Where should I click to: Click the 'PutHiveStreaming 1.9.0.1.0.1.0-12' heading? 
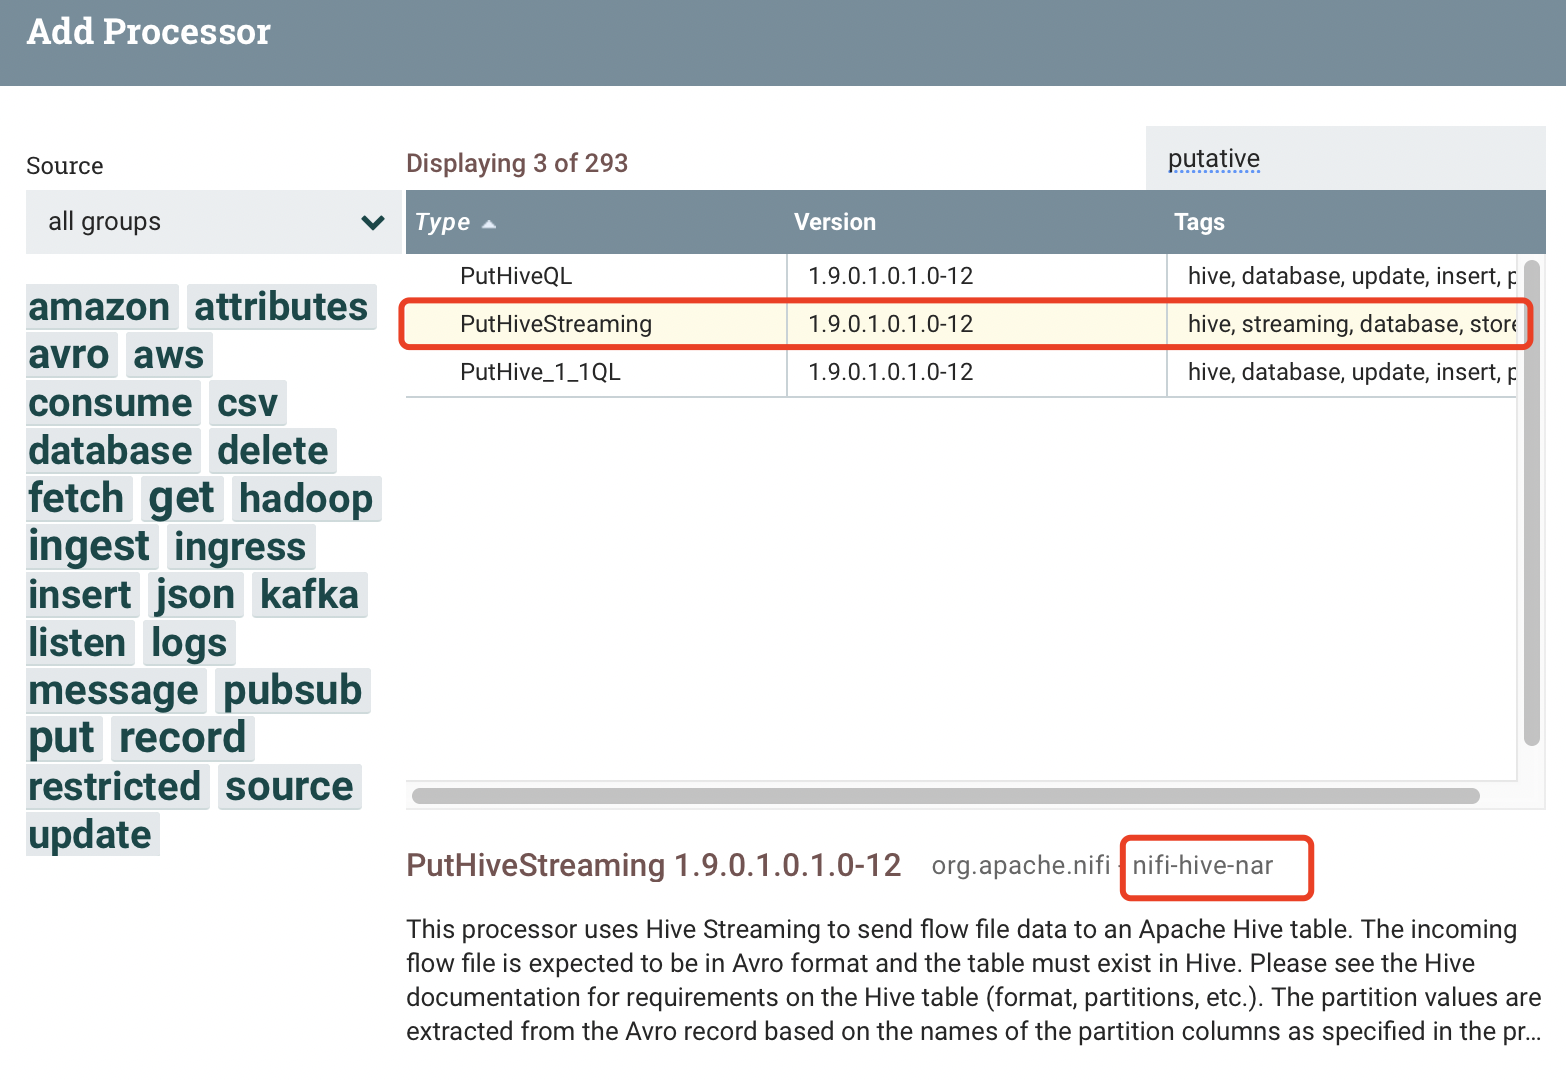[x=654, y=865]
